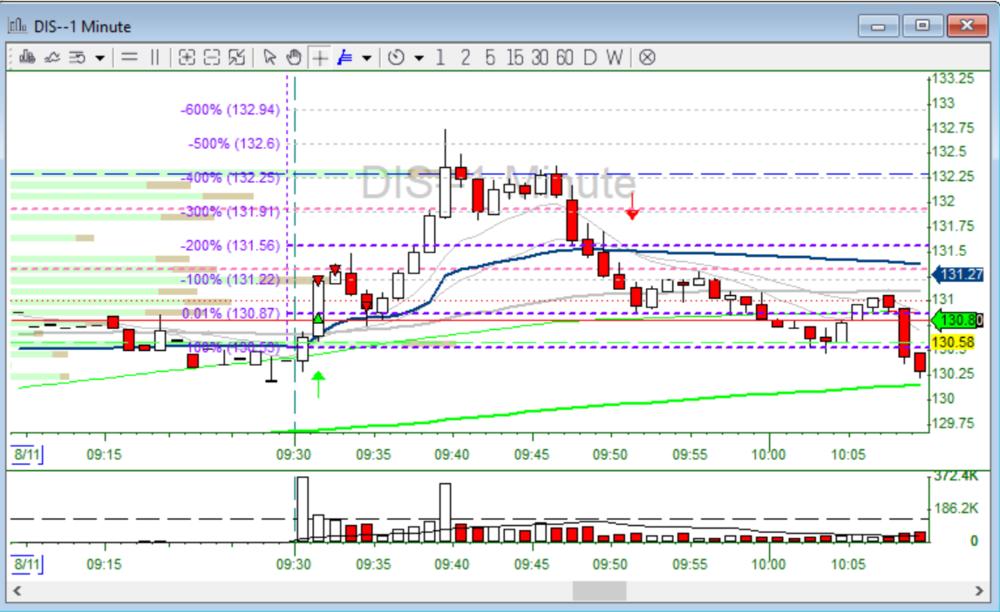Select the arrow pointer tool
This screenshot has width=1000, height=612.
click(270, 57)
